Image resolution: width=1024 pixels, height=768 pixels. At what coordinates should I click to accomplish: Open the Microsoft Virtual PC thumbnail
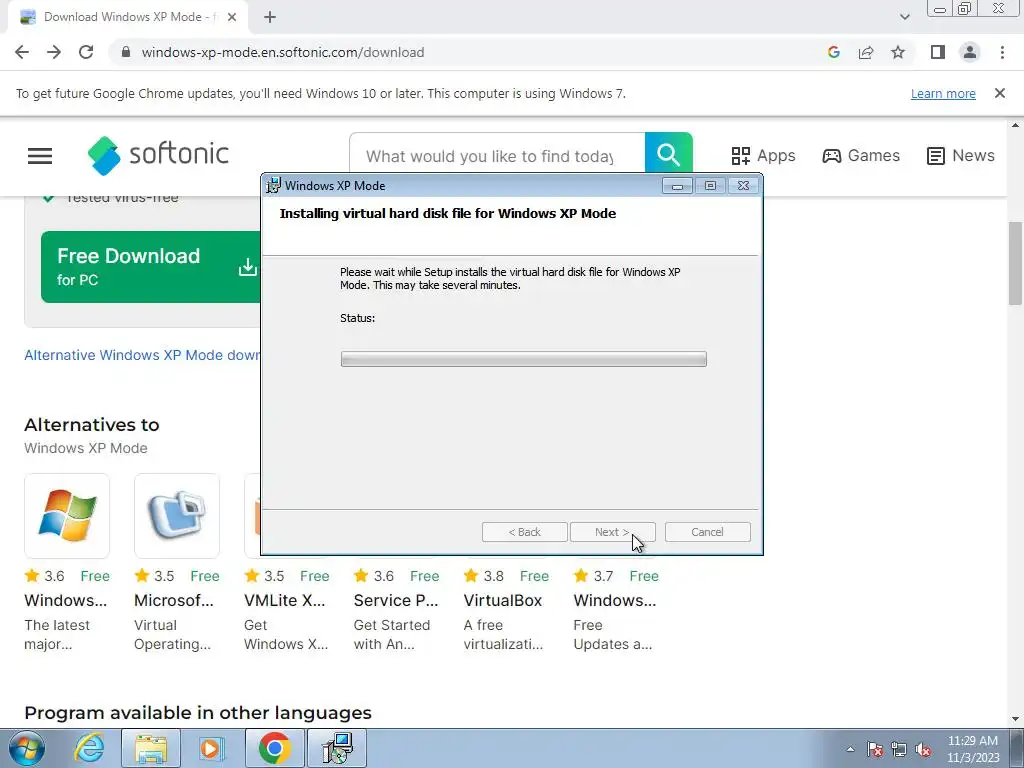coord(177,515)
